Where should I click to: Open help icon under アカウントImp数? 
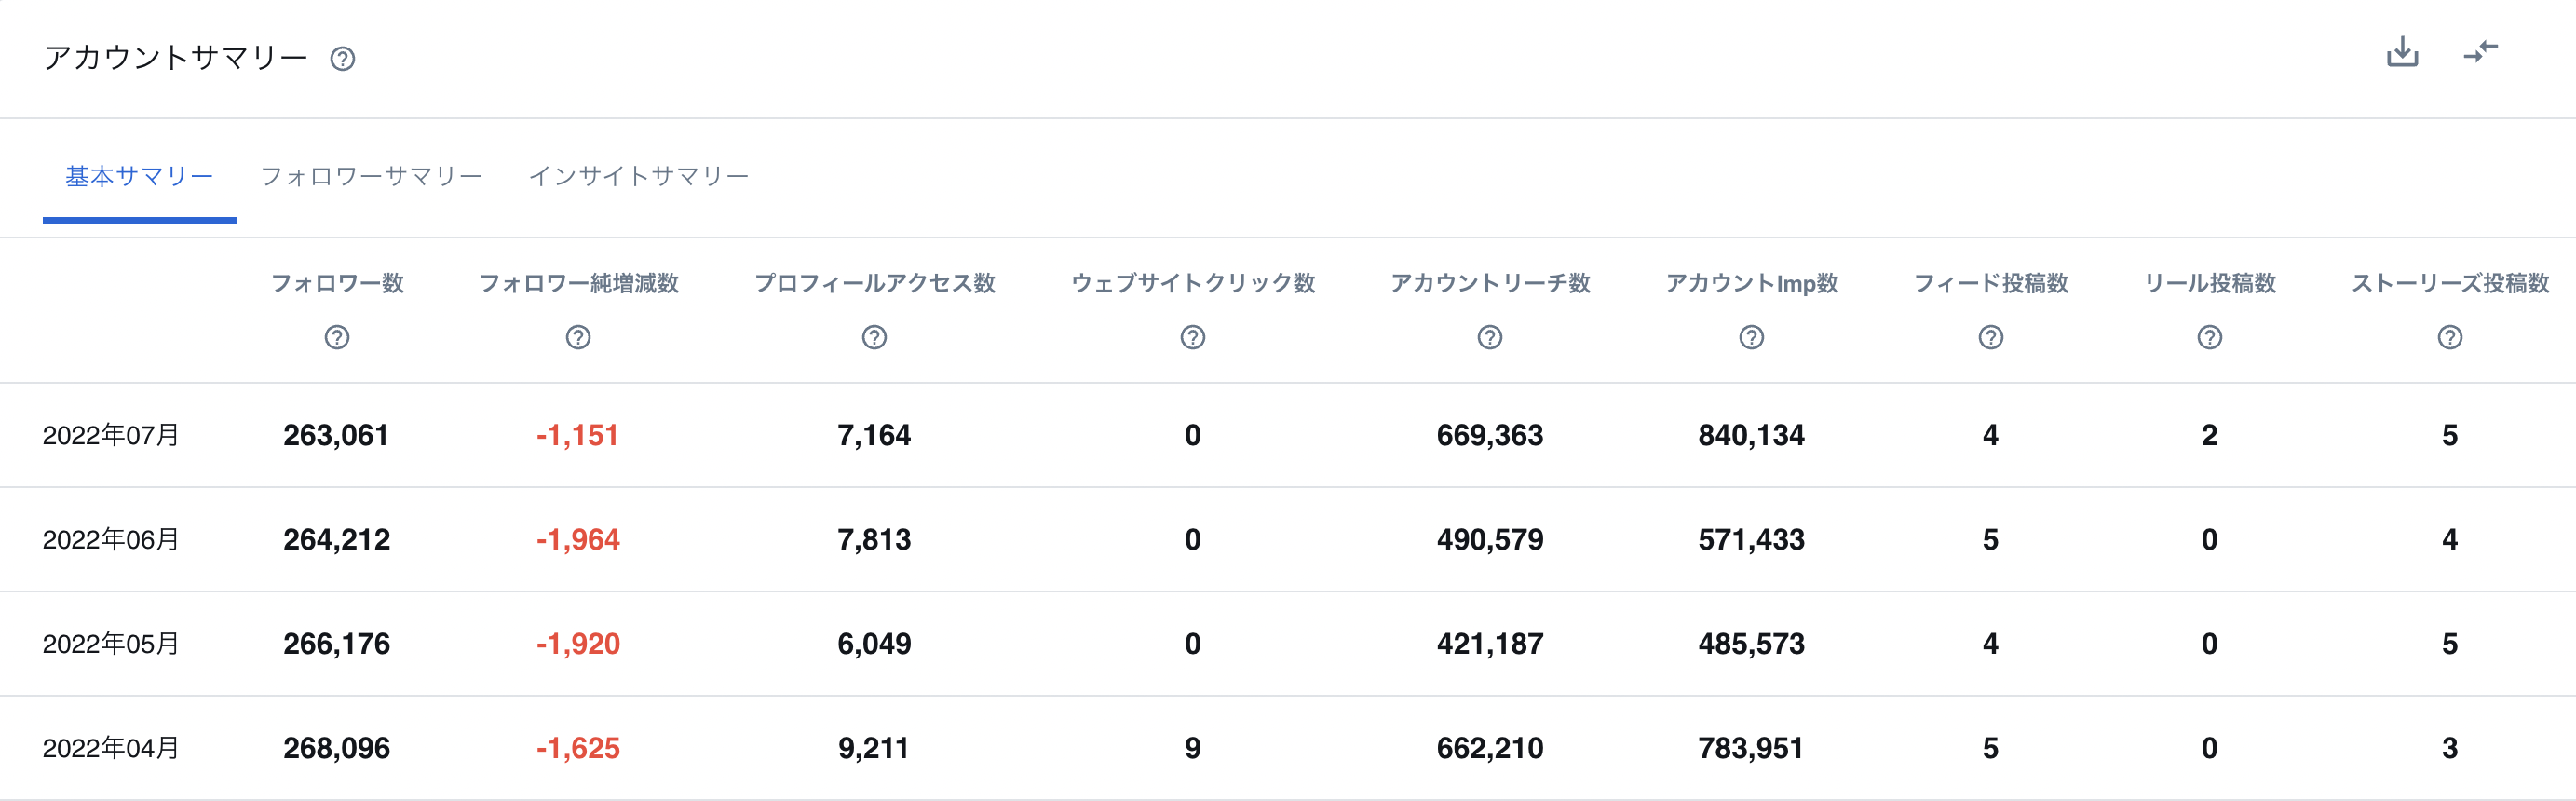(x=1751, y=337)
